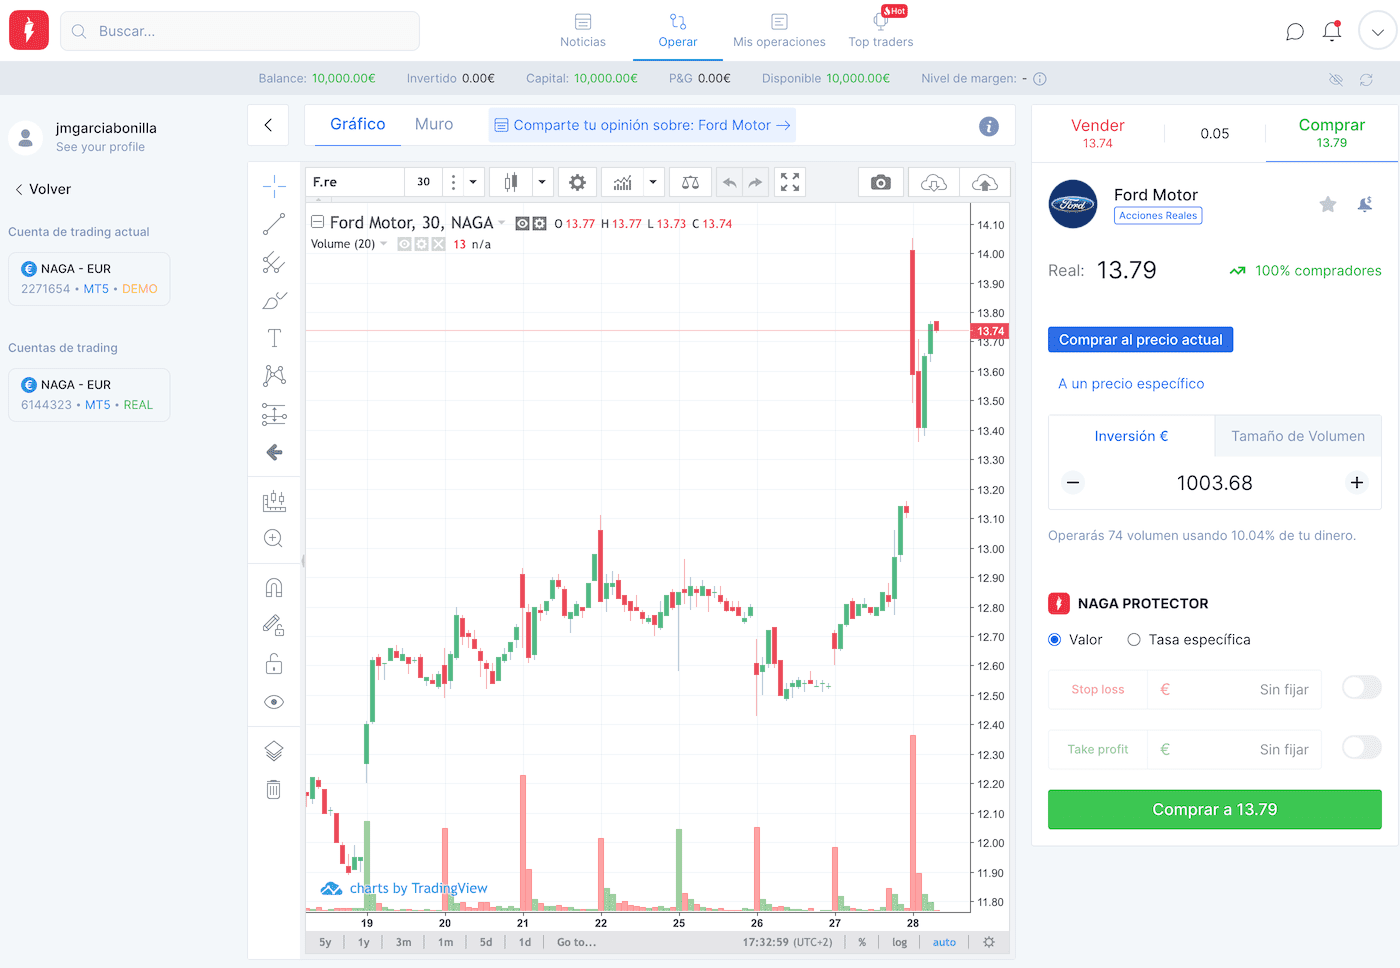Open the measure ruler tool
The height and width of the screenshot is (968, 1400).
pyautogui.click(x=274, y=500)
